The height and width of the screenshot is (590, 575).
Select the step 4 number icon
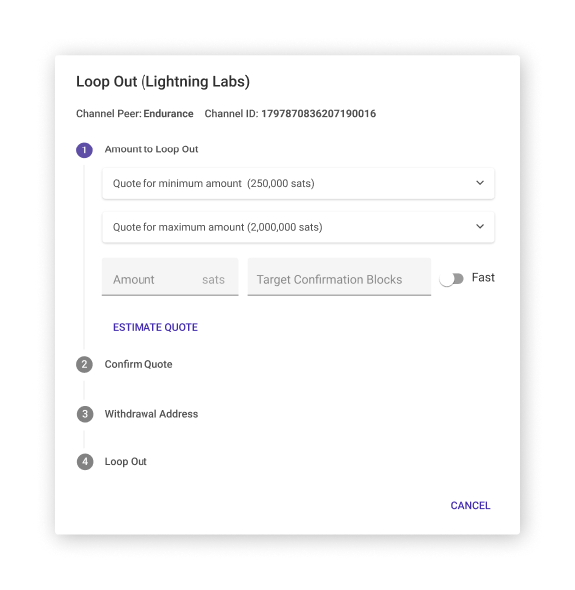(85, 462)
